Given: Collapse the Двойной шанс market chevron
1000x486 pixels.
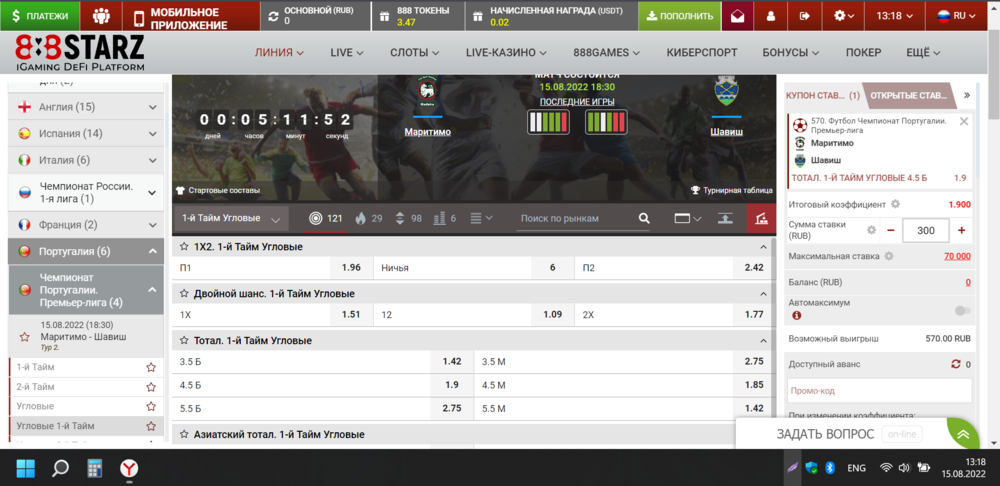Looking at the screenshot, I should (763, 293).
